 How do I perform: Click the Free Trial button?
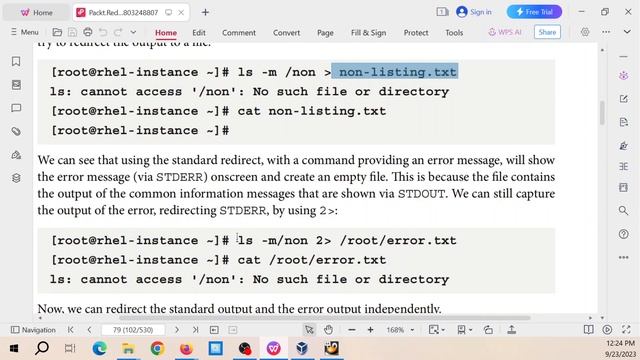point(534,12)
